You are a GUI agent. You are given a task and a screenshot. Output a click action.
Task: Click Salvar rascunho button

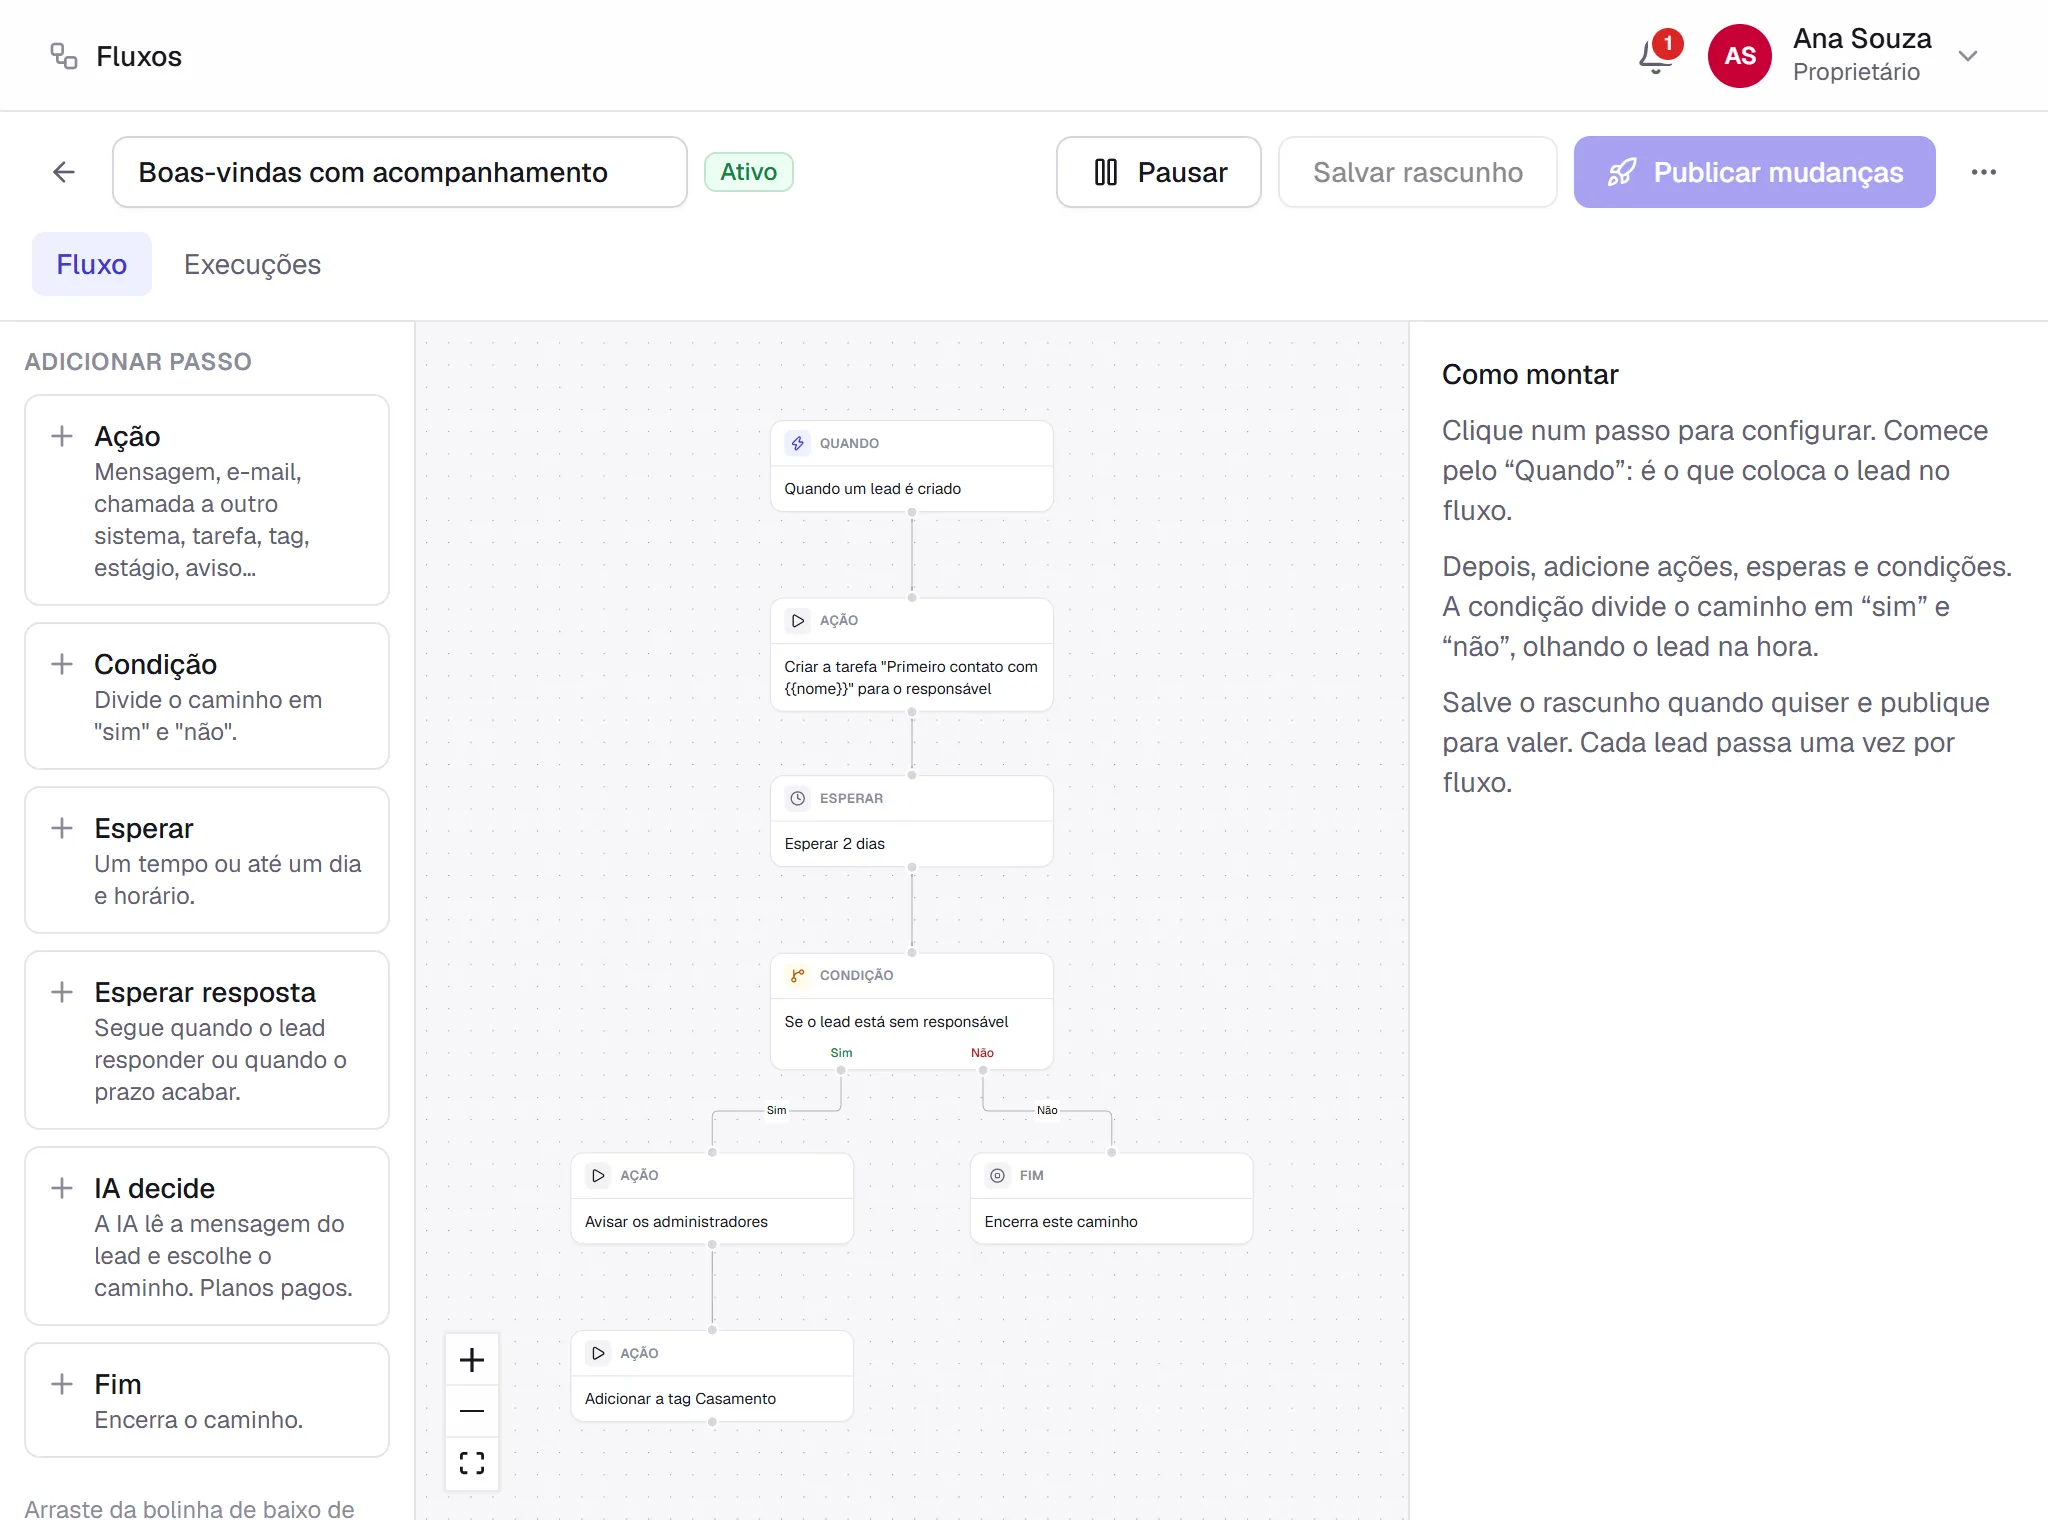click(x=1417, y=172)
